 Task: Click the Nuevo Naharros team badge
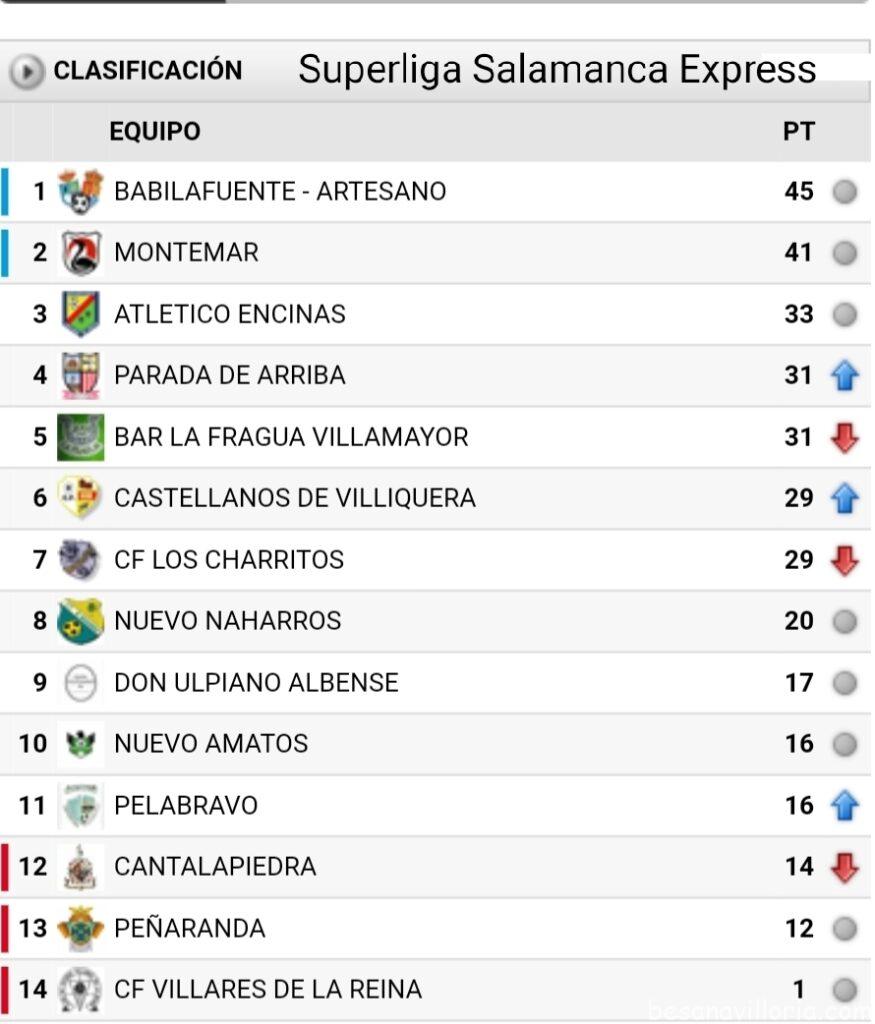click(x=80, y=621)
